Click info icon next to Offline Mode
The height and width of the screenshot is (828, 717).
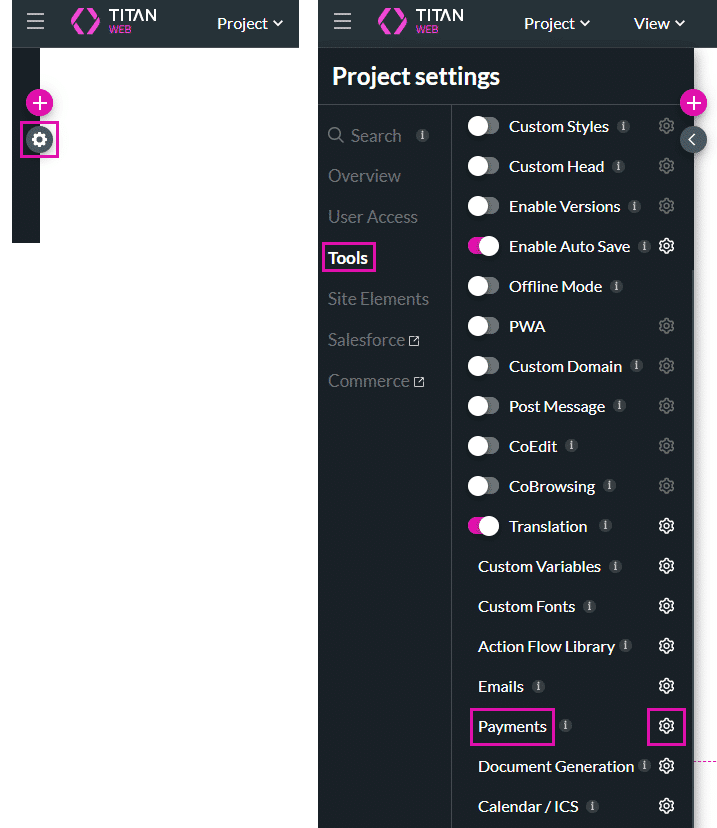tap(616, 286)
